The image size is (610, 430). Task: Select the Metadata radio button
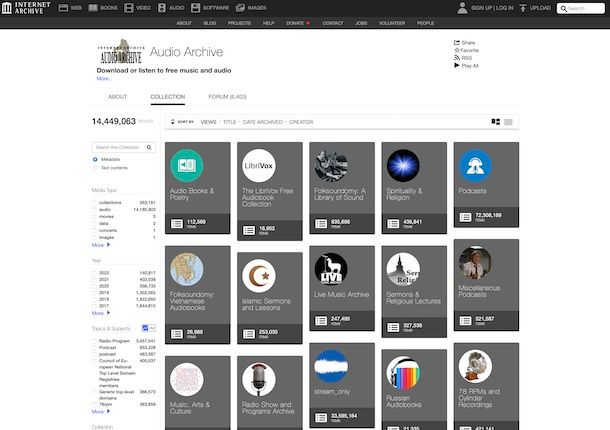(95, 159)
